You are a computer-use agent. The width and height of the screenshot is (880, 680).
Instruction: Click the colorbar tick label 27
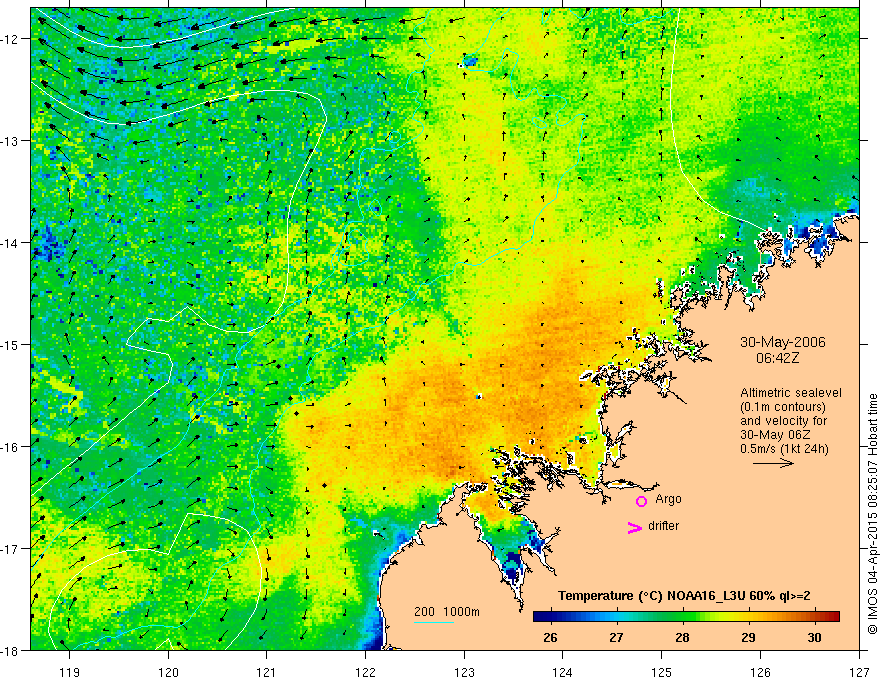[x=616, y=637]
